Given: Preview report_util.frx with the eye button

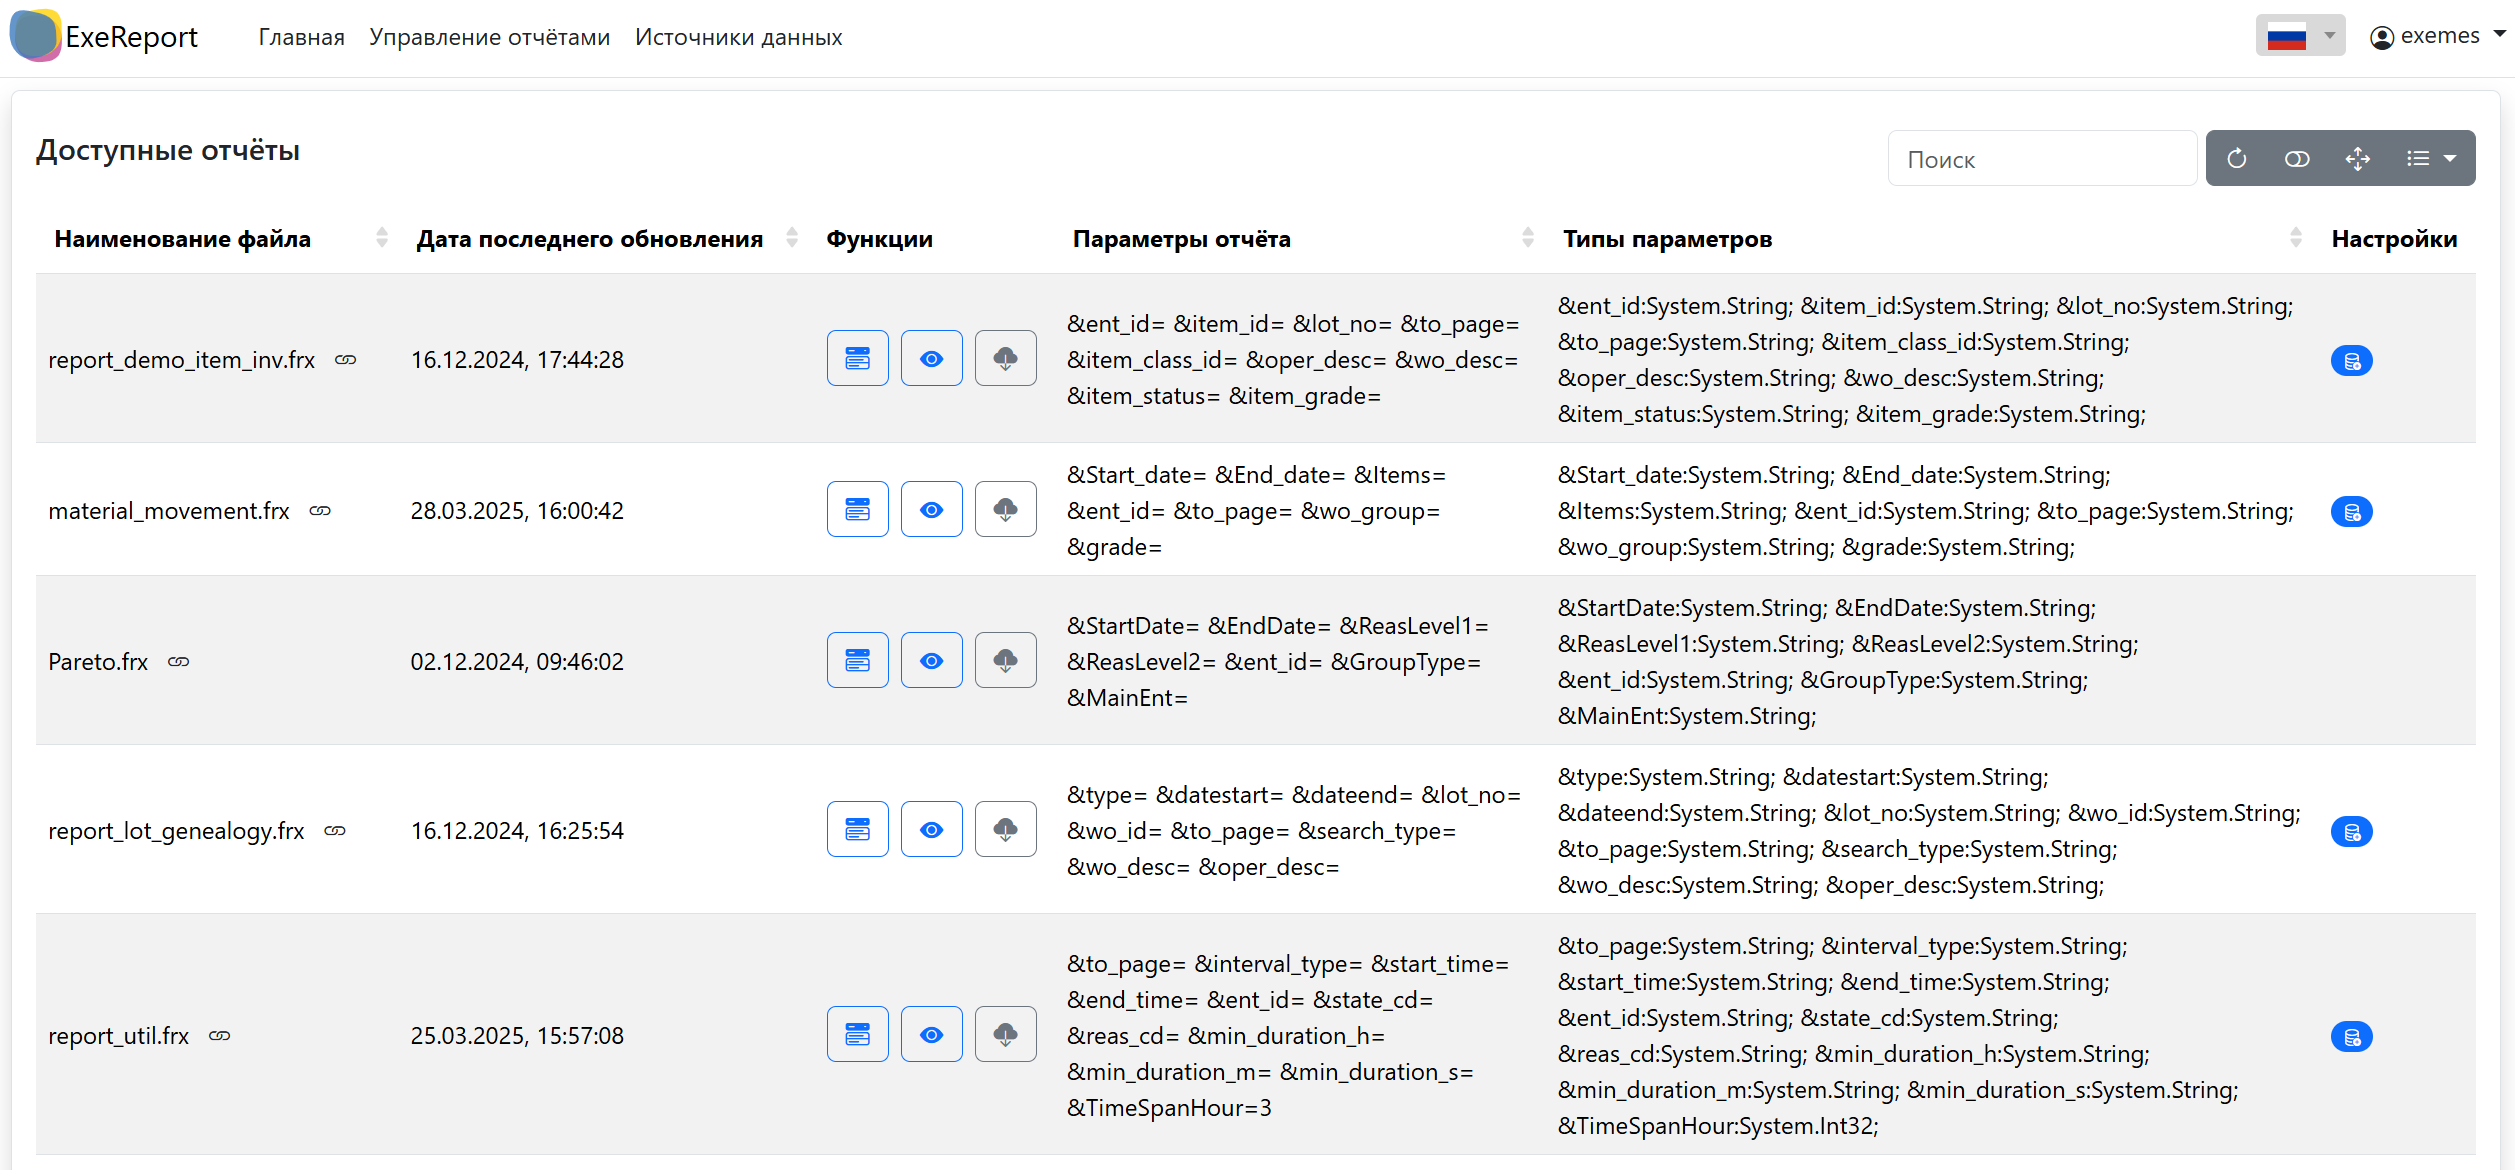Looking at the screenshot, I should coord(931,1035).
